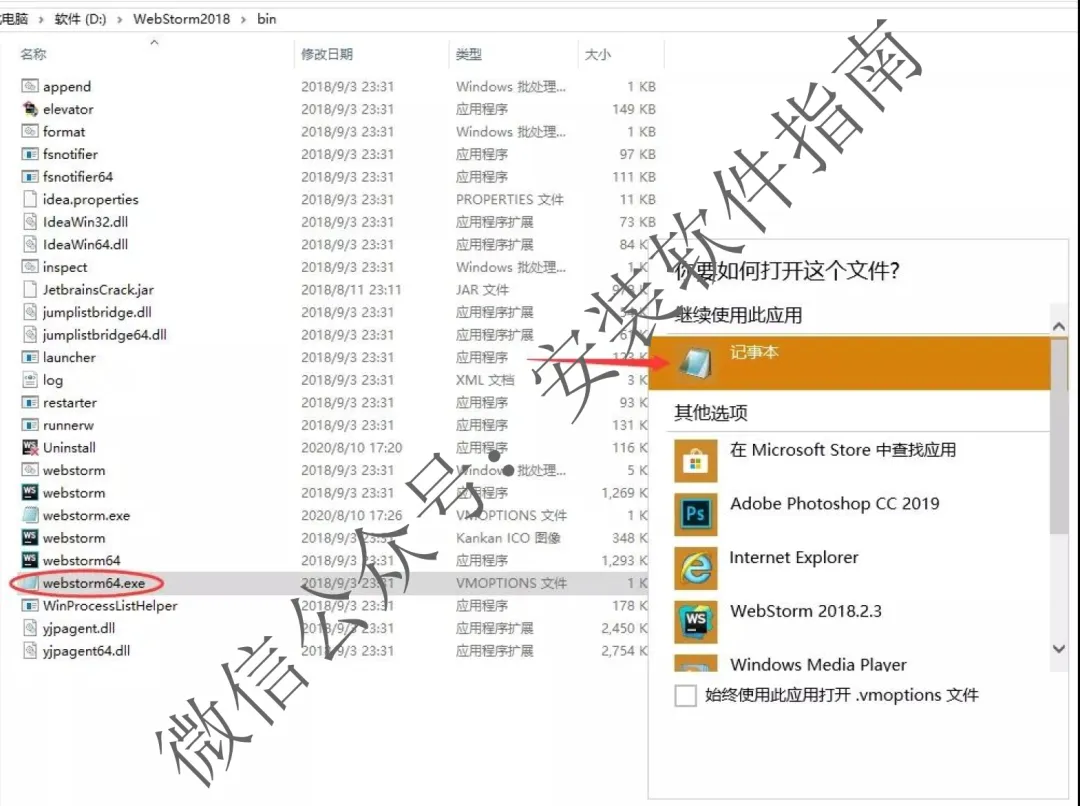
Task: Click the restarter application icon
Action: coord(30,402)
